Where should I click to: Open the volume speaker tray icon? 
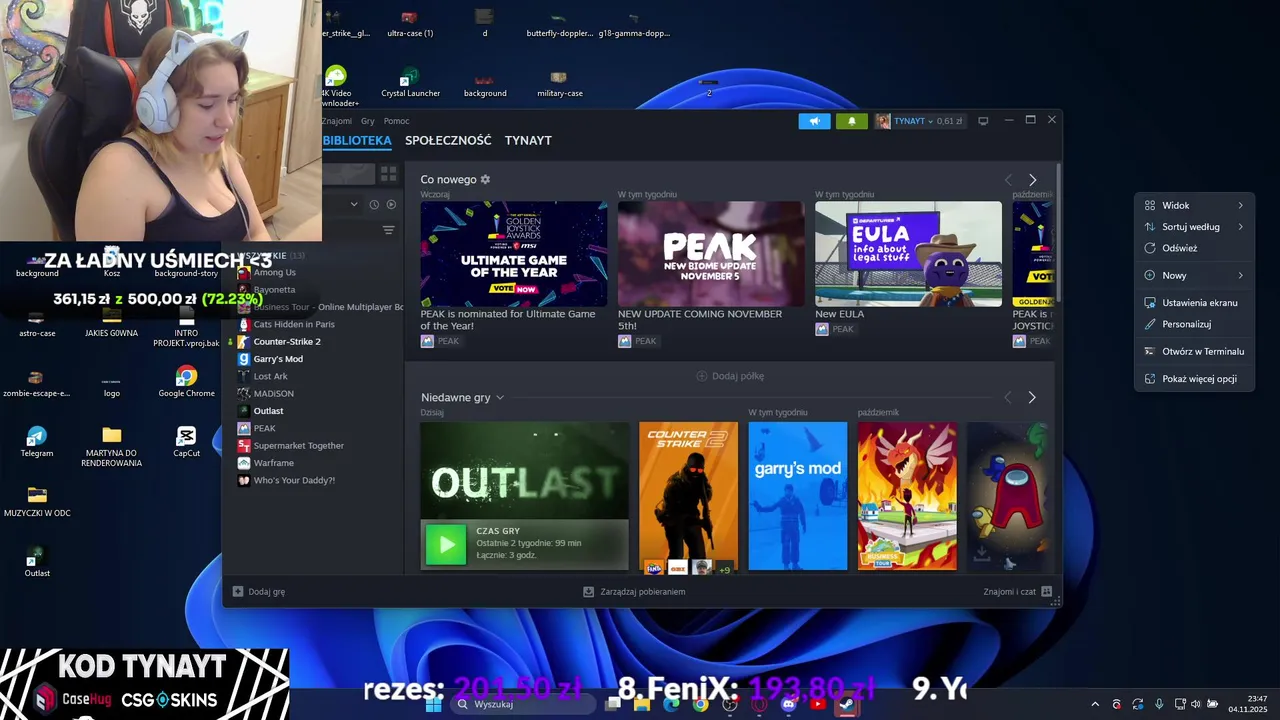pyautogui.click(x=1196, y=705)
